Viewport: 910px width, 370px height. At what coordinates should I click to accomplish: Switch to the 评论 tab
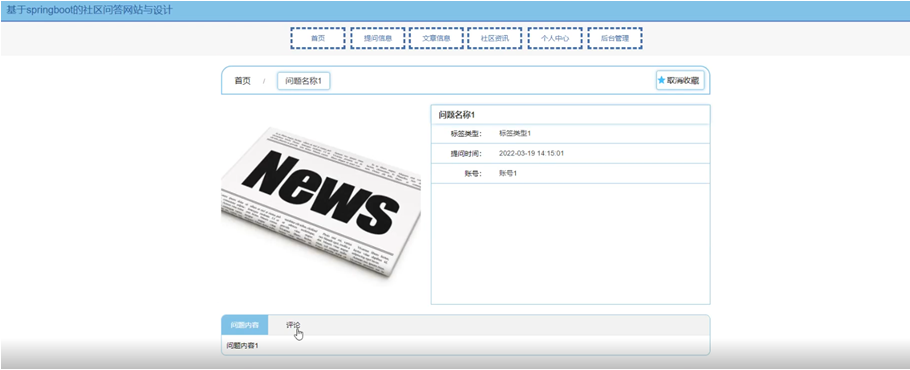(293, 325)
